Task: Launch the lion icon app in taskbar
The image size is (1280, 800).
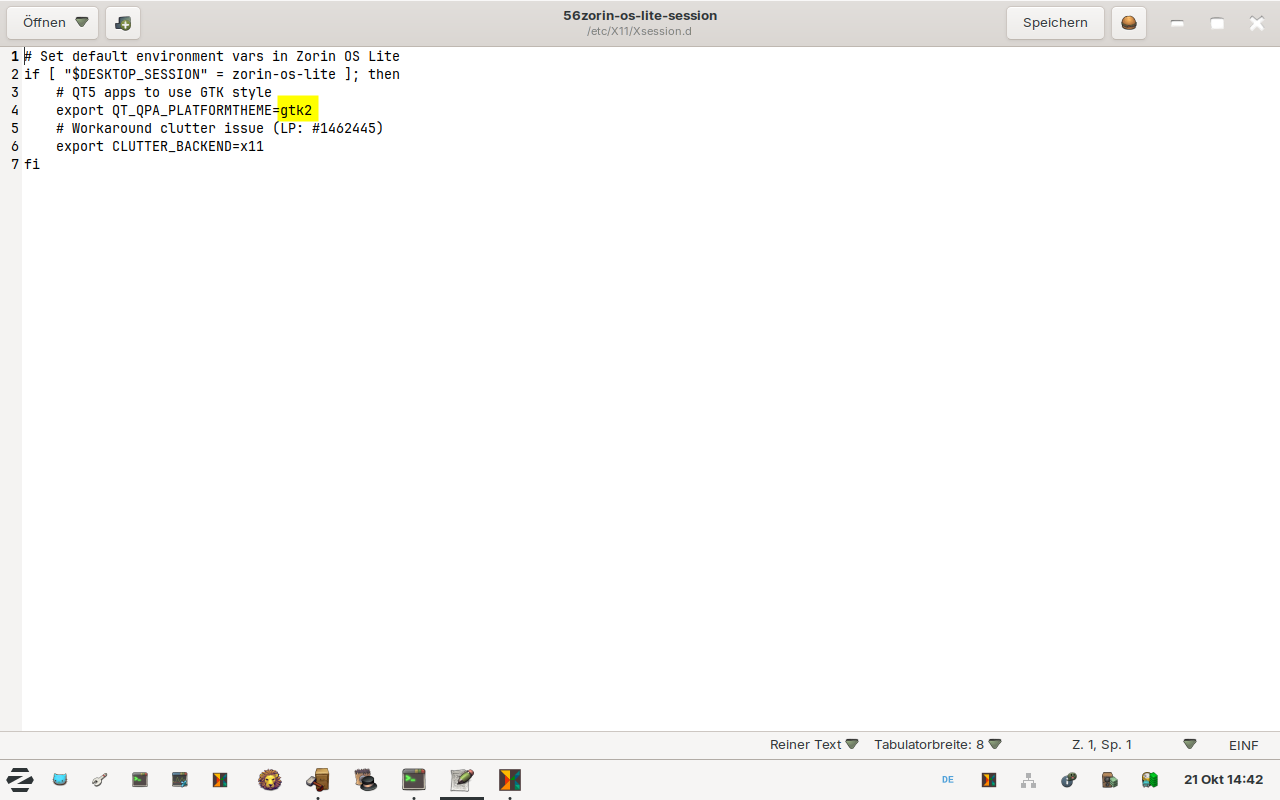Action: pos(269,780)
